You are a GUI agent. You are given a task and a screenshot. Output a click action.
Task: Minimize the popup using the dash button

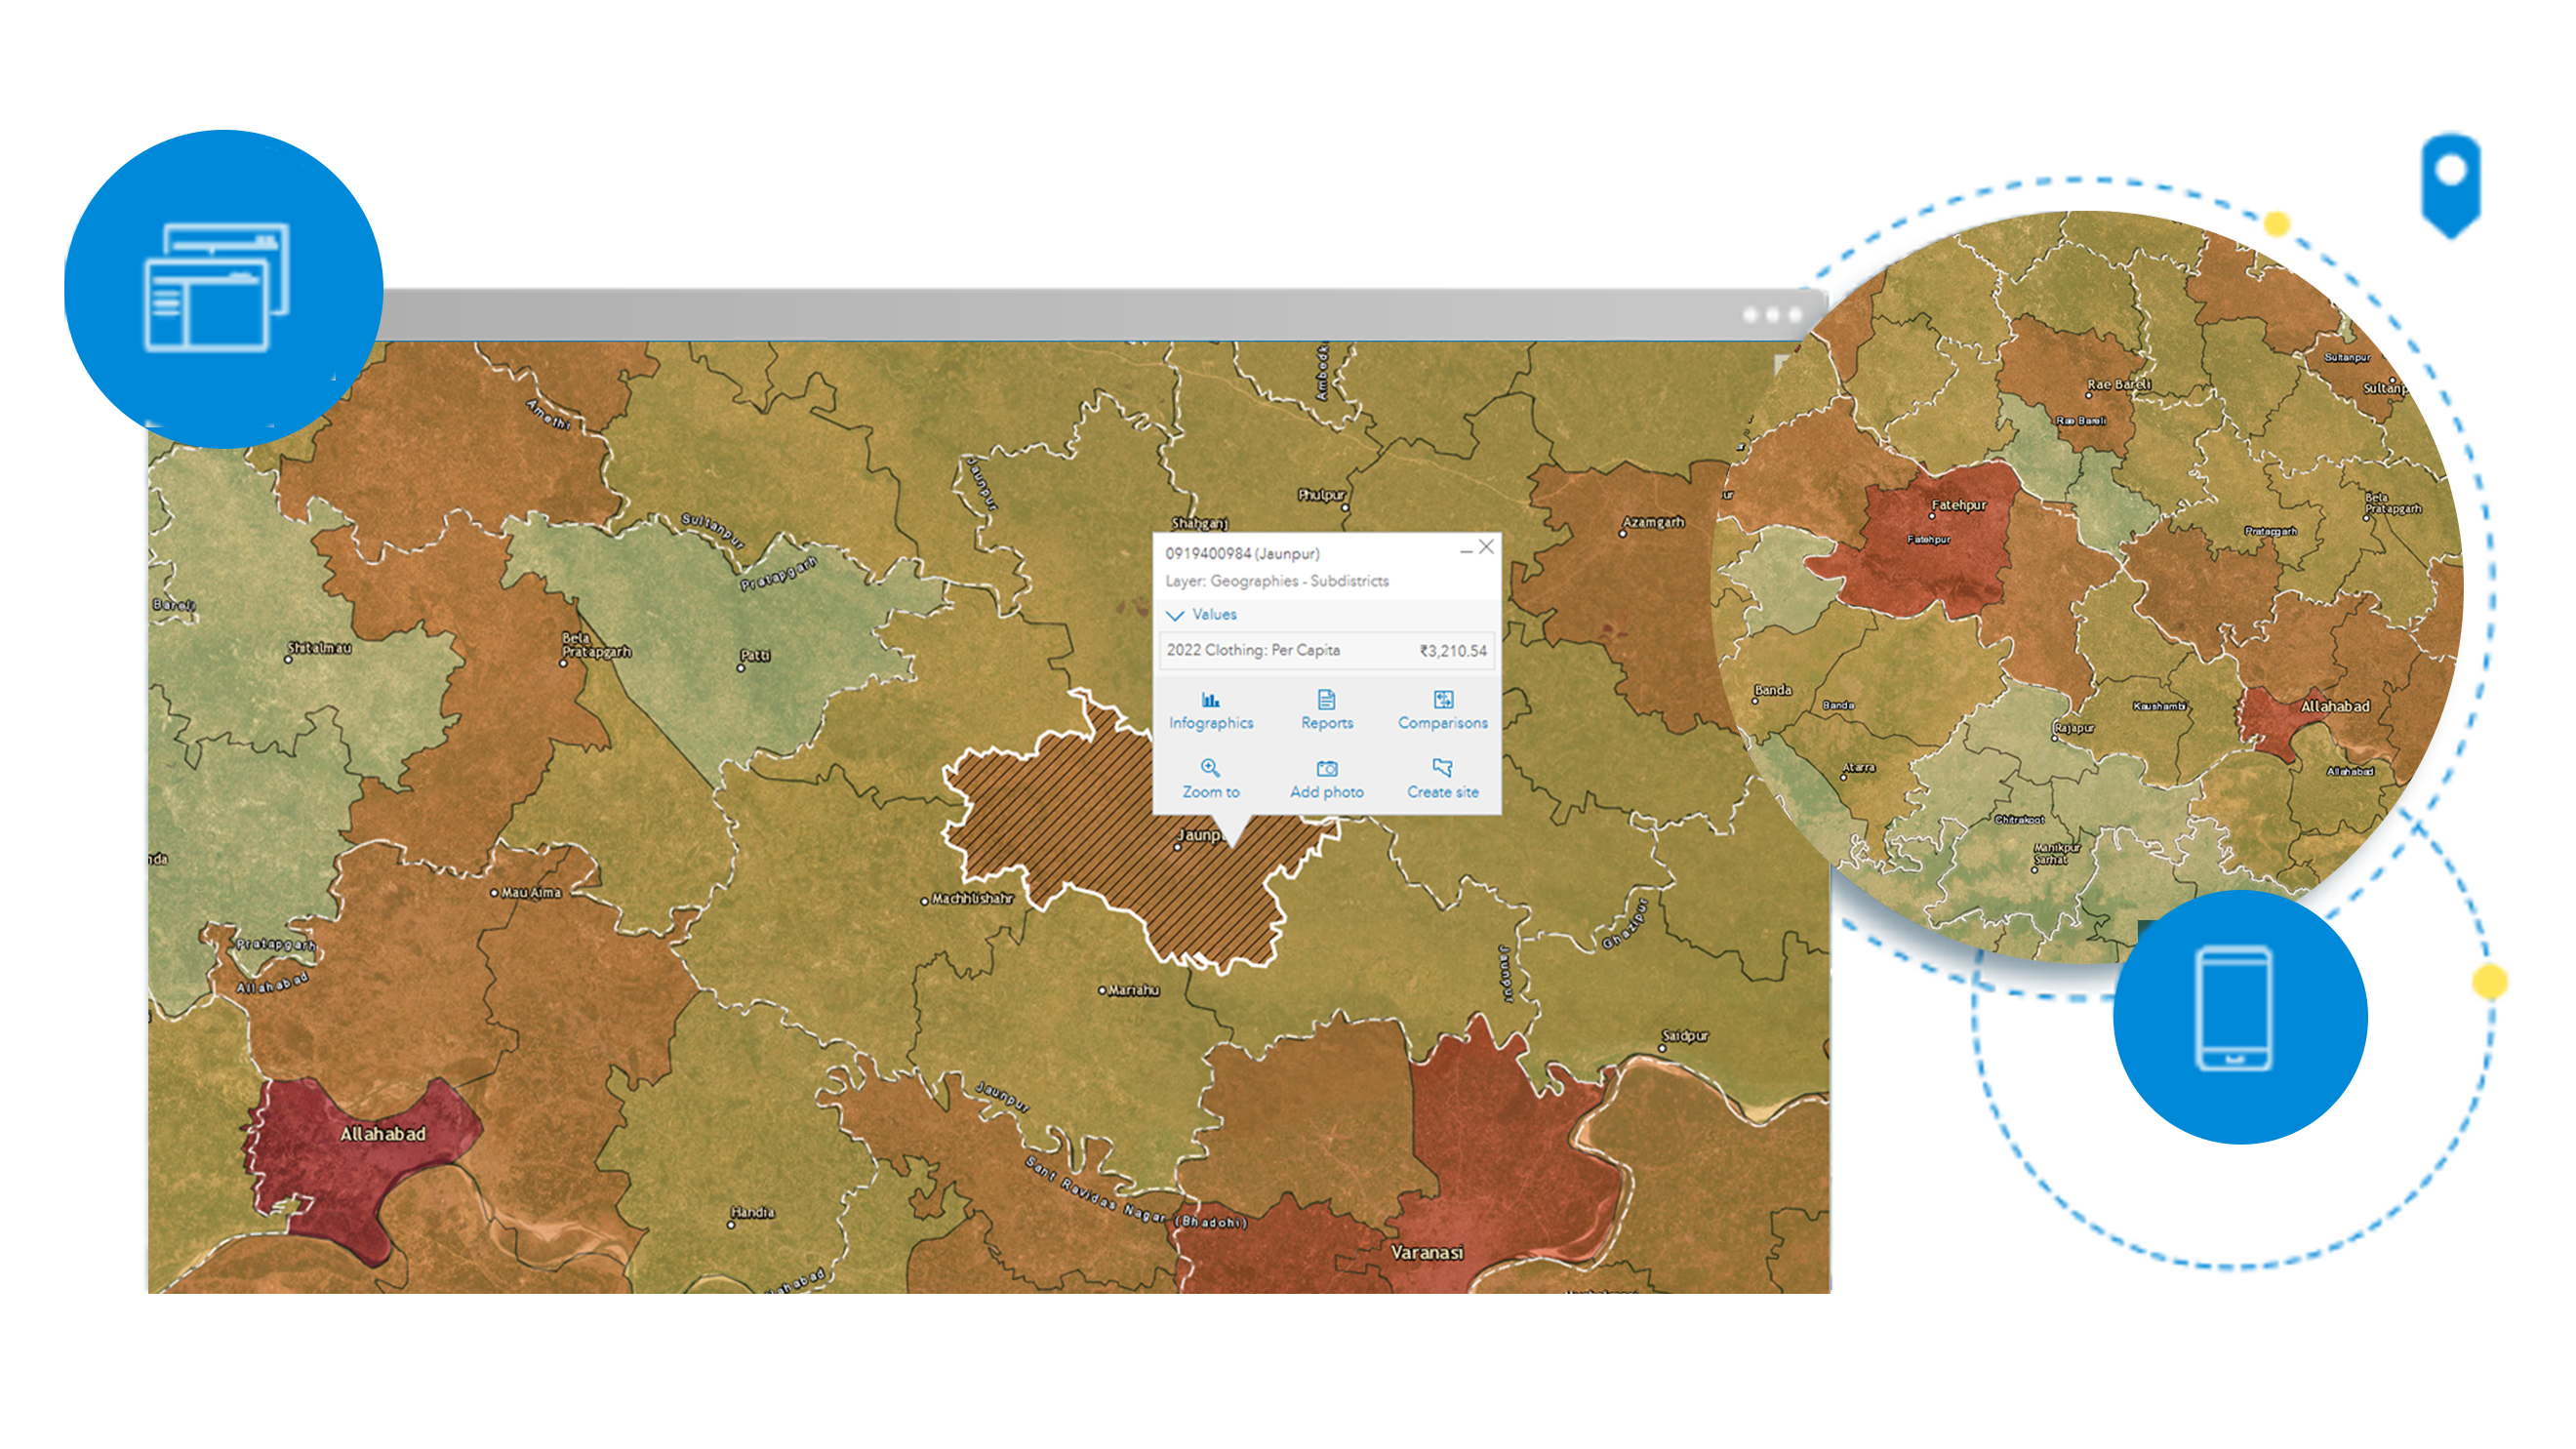pyautogui.click(x=1465, y=551)
